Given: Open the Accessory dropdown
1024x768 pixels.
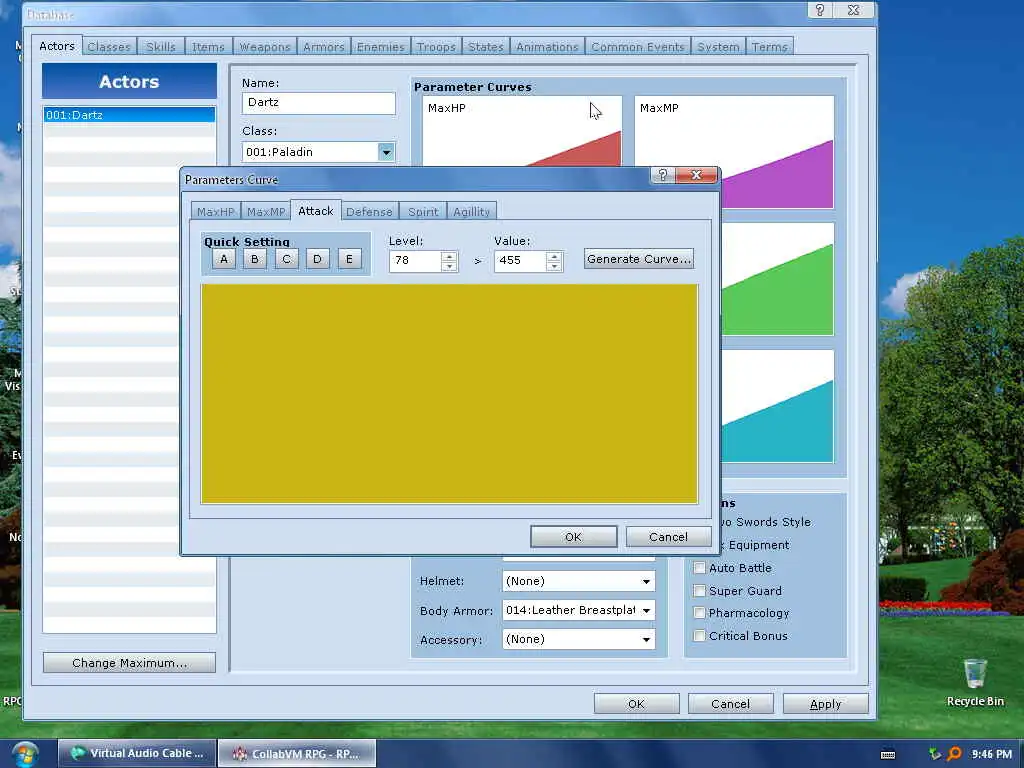Looking at the screenshot, I should (579, 639).
